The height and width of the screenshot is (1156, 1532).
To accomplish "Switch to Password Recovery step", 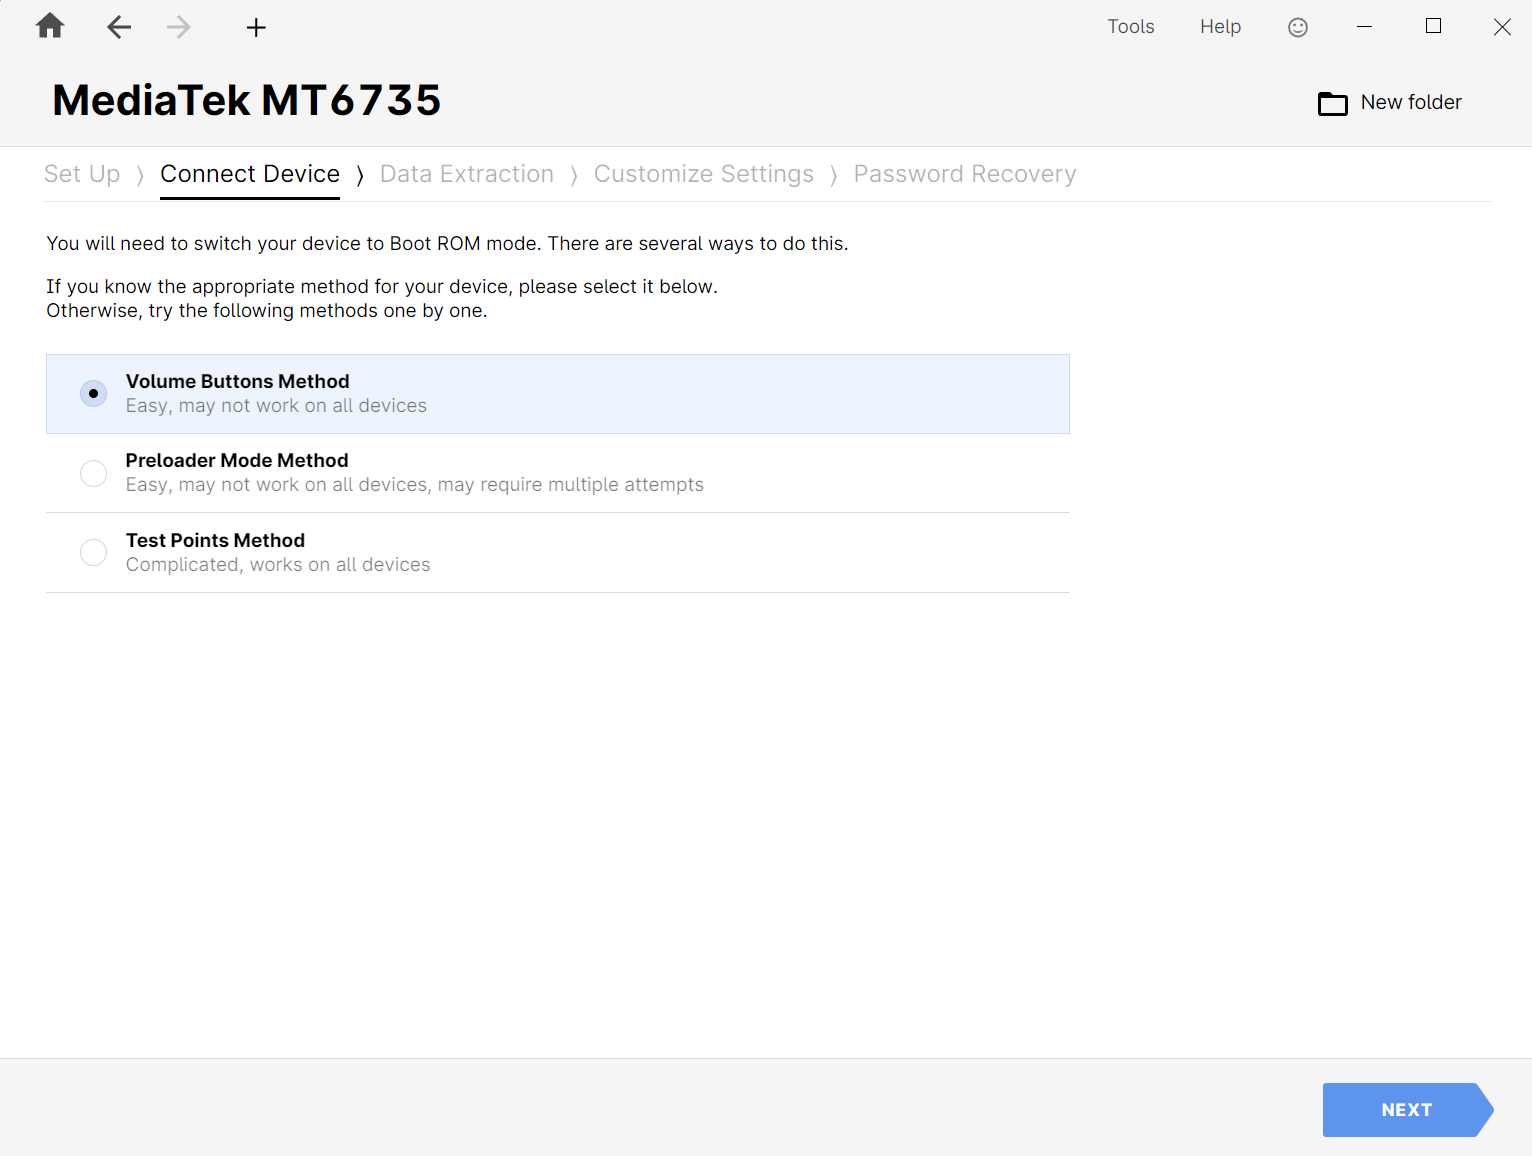I will [965, 174].
